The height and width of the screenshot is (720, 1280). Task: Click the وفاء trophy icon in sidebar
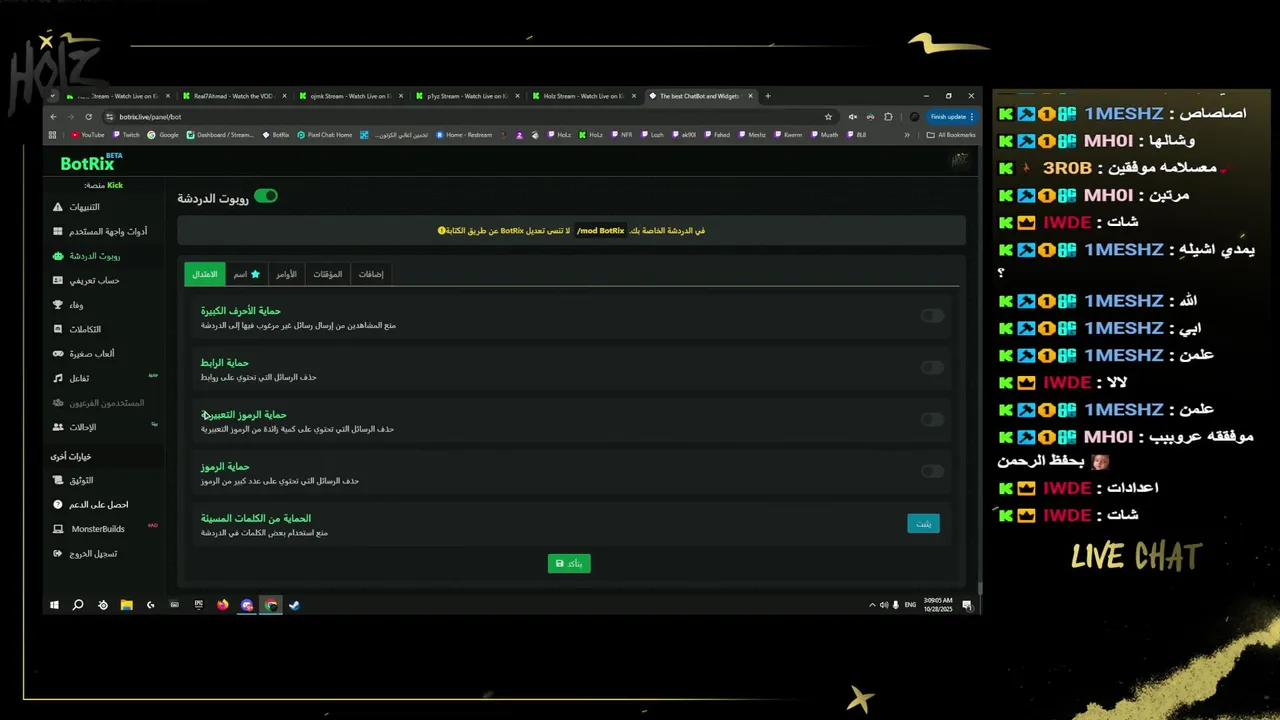pos(58,304)
